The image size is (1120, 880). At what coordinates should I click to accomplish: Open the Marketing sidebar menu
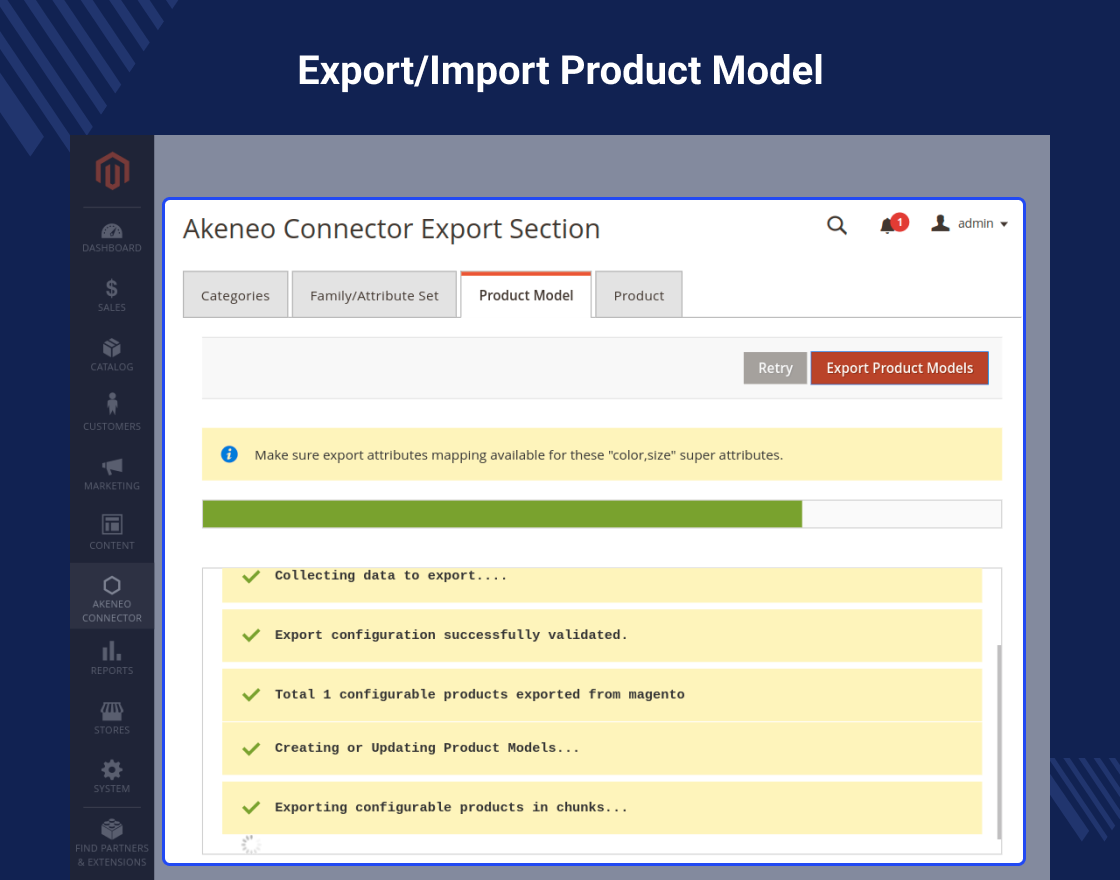coord(112,474)
